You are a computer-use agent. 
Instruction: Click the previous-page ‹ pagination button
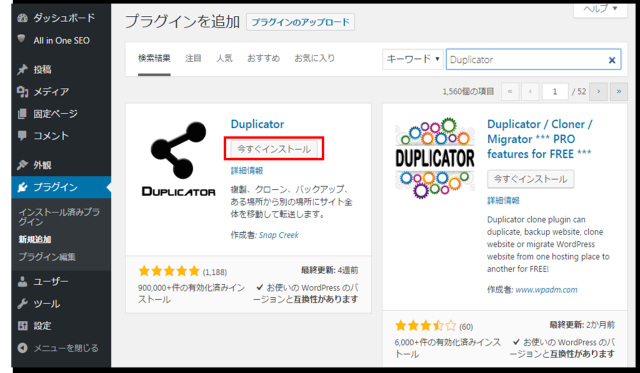pos(530,91)
